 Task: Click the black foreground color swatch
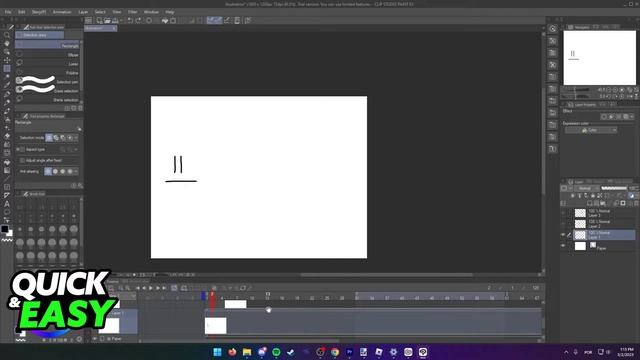tap(4, 229)
